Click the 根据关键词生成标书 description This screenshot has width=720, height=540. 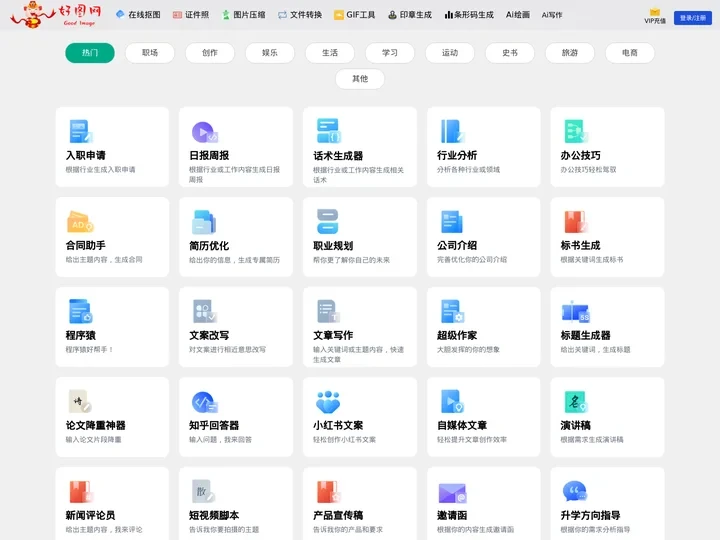592,259
